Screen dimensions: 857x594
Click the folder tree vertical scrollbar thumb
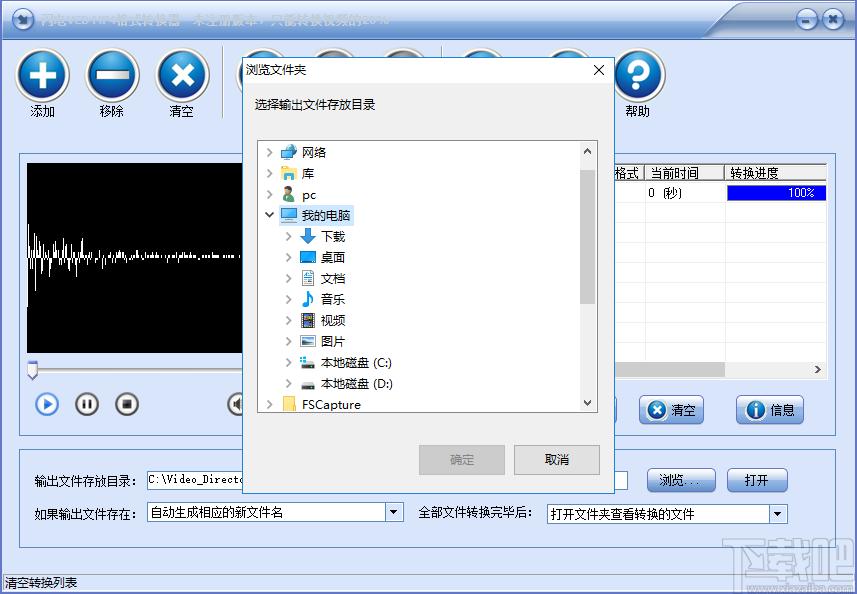point(588,236)
